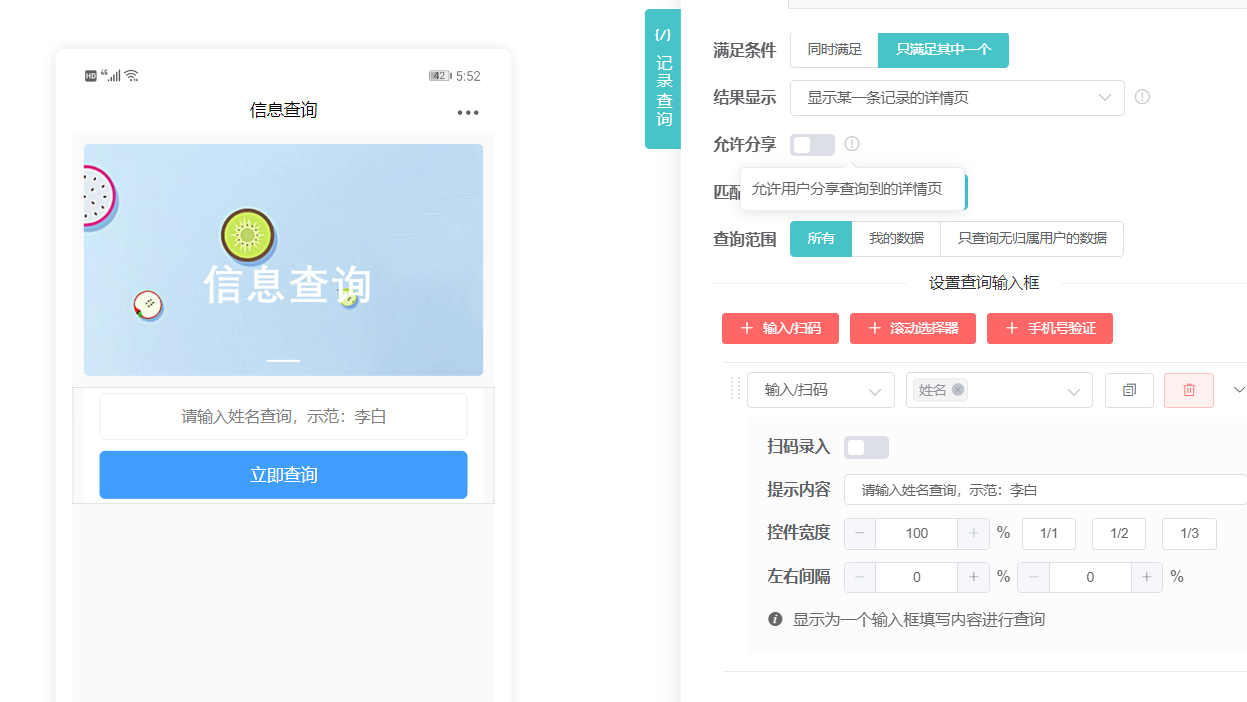Image resolution: width=1247 pixels, height=702 pixels.
Task: Click the info icon beside 结果显示
Action: pos(1142,97)
